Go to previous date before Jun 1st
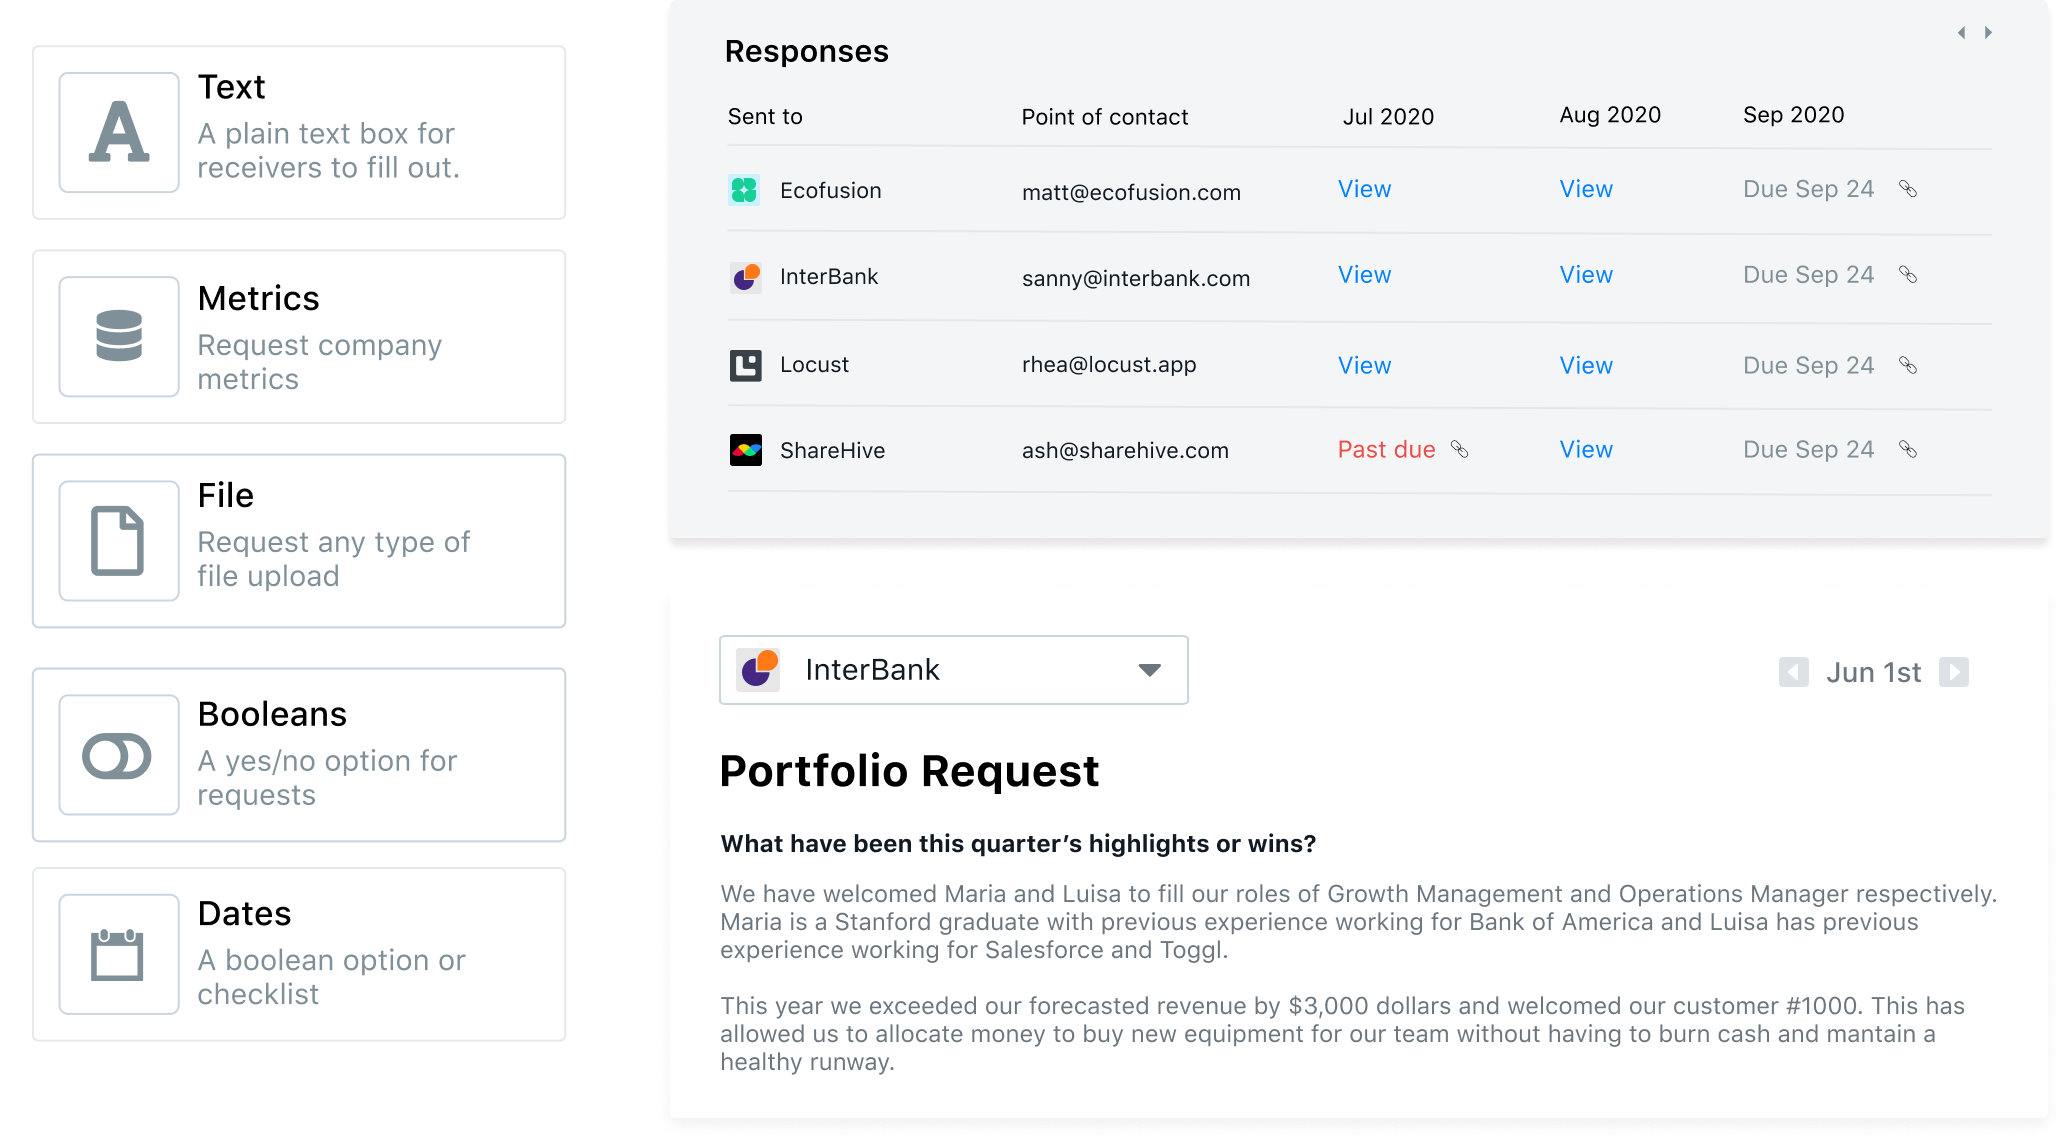This screenshot has height=1142, width=2064. point(1793,672)
